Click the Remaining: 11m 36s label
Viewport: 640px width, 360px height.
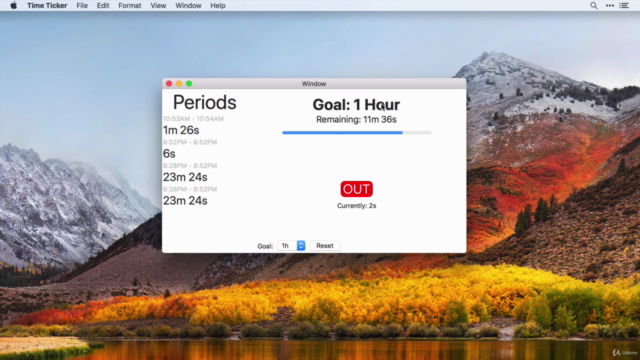[356, 120]
